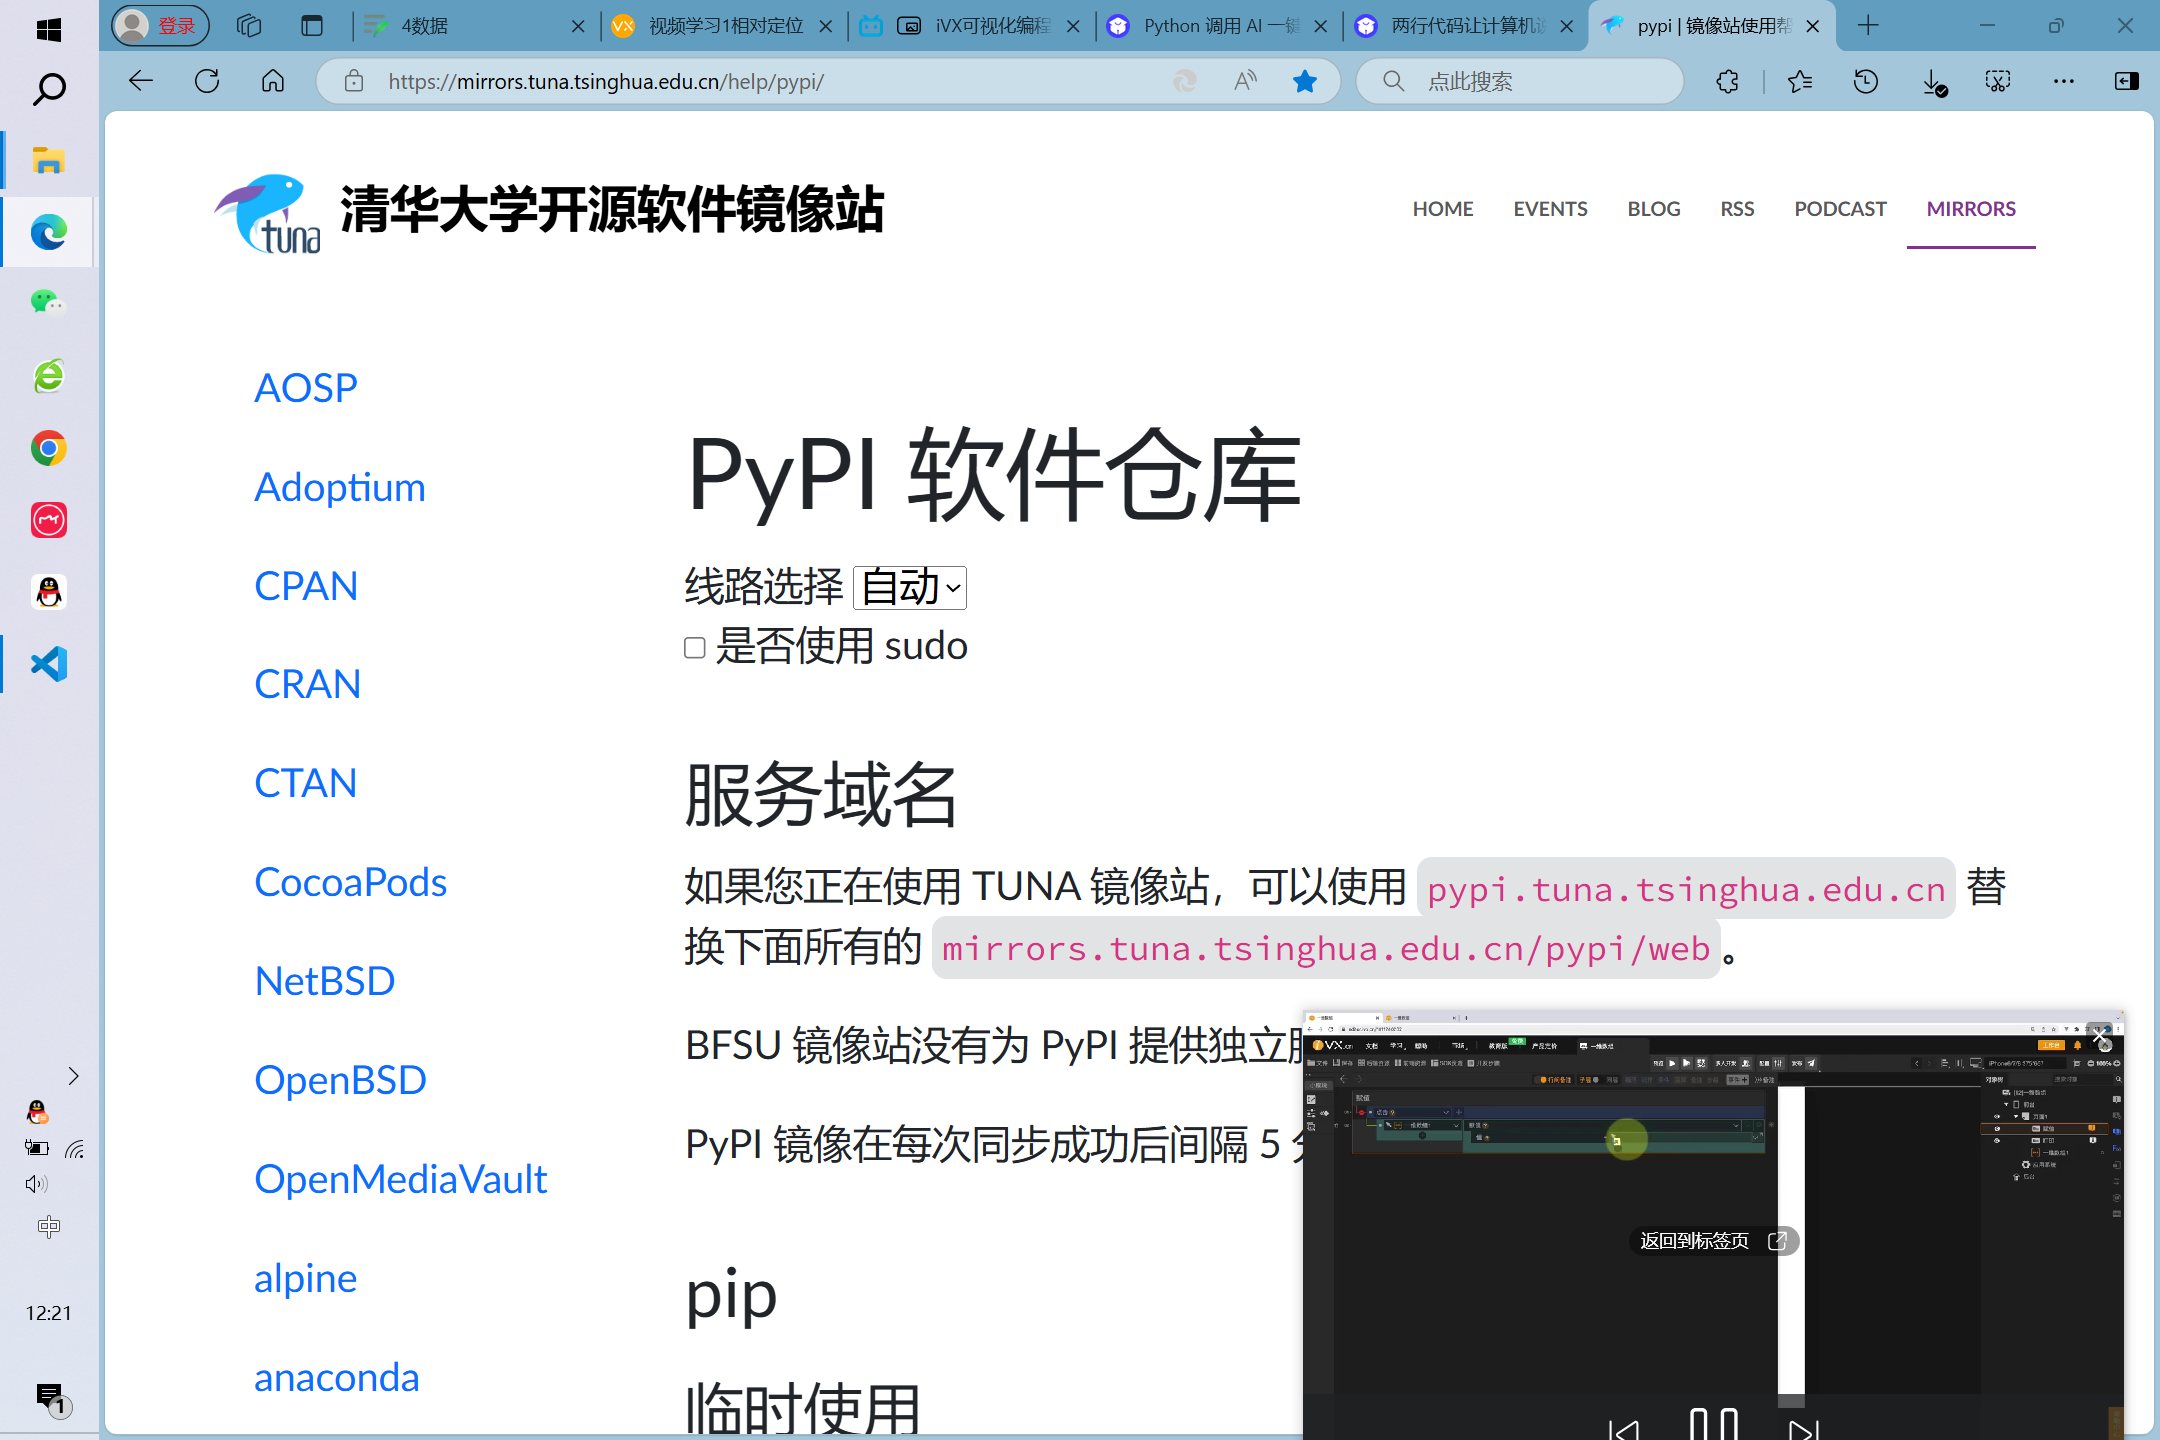This screenshot has height=1440, width=2160.
Task: Open BLOG in site navigation
Action: [1654, 209]
